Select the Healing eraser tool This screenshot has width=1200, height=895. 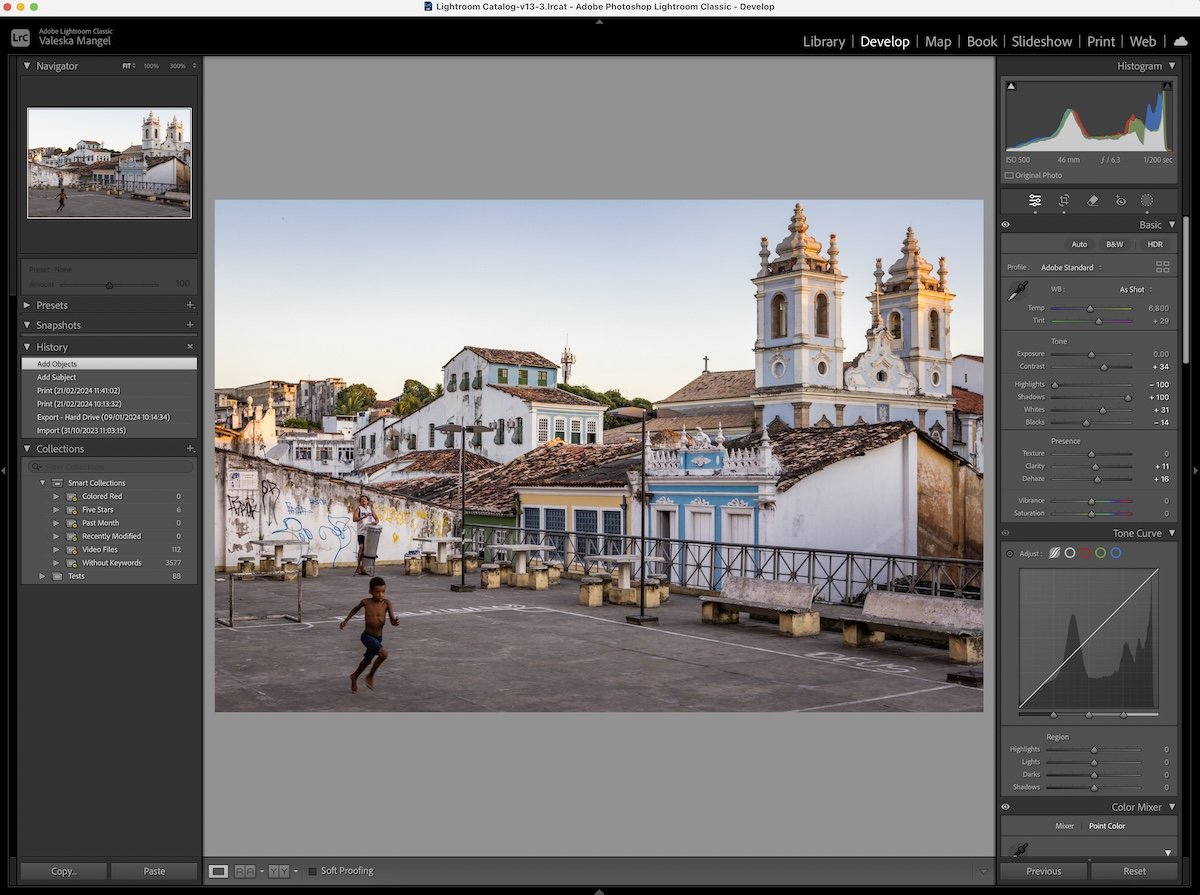1092,200
